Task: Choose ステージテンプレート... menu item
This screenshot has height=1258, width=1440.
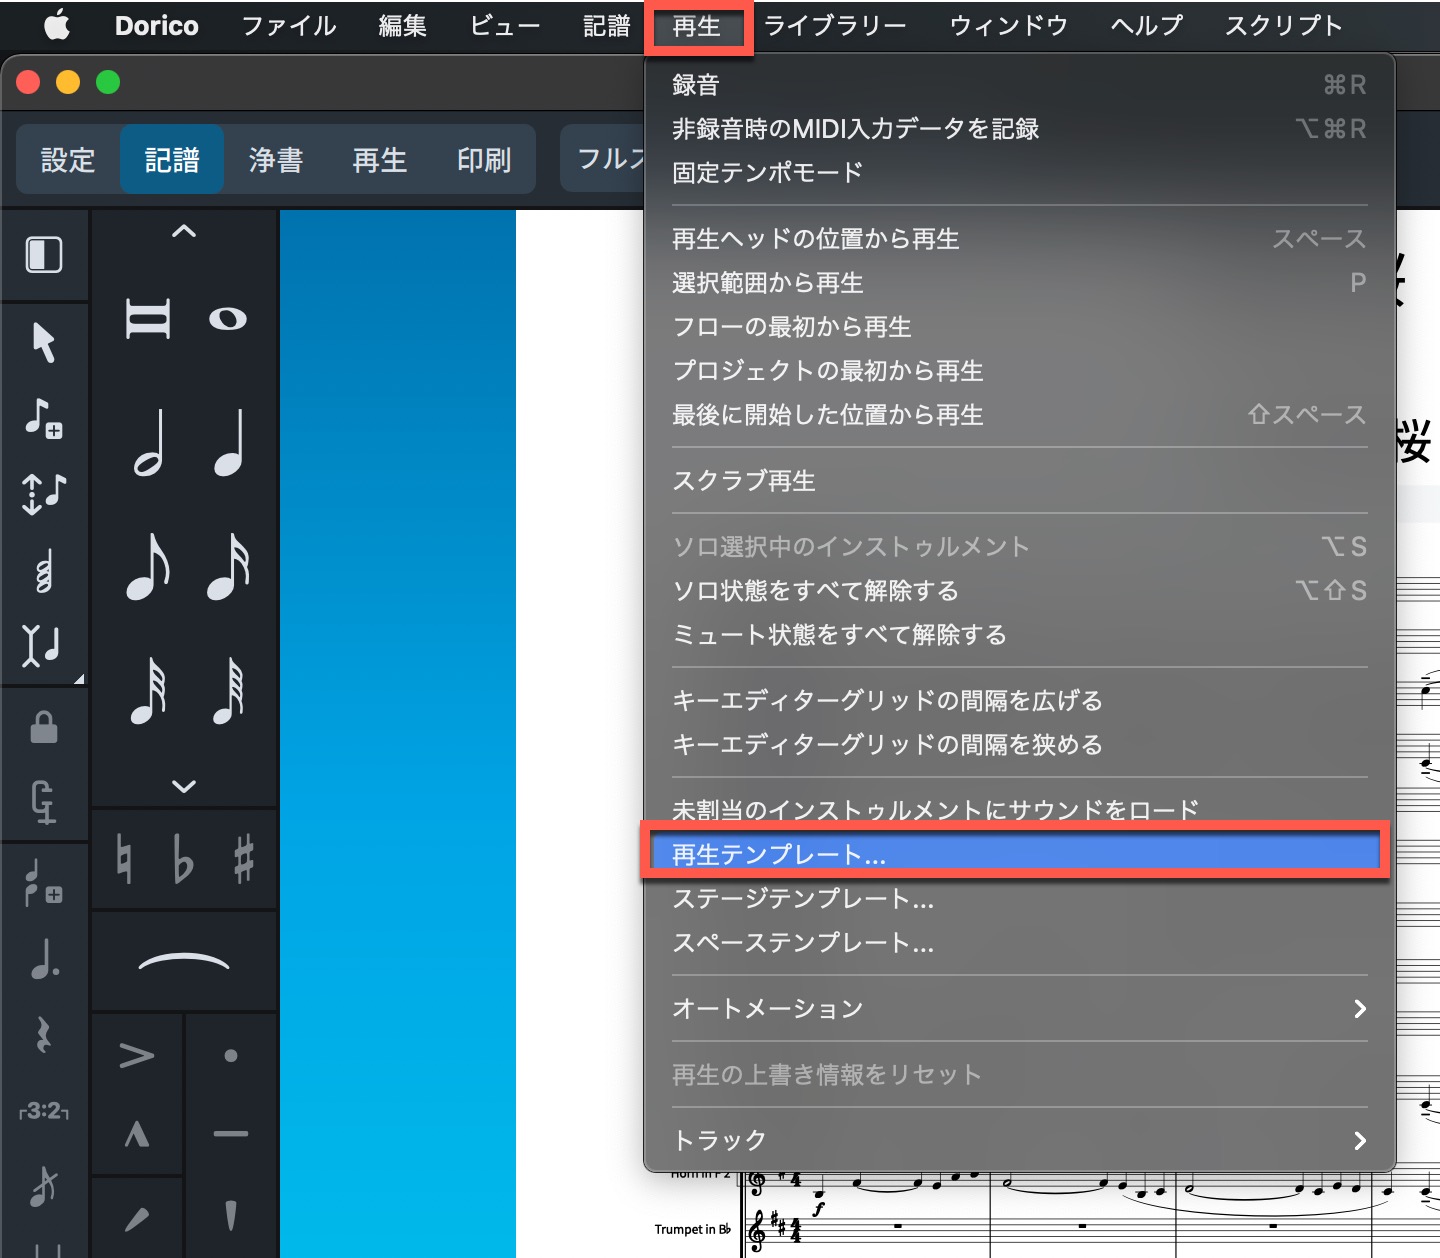Action: [x=1019, y=898]
